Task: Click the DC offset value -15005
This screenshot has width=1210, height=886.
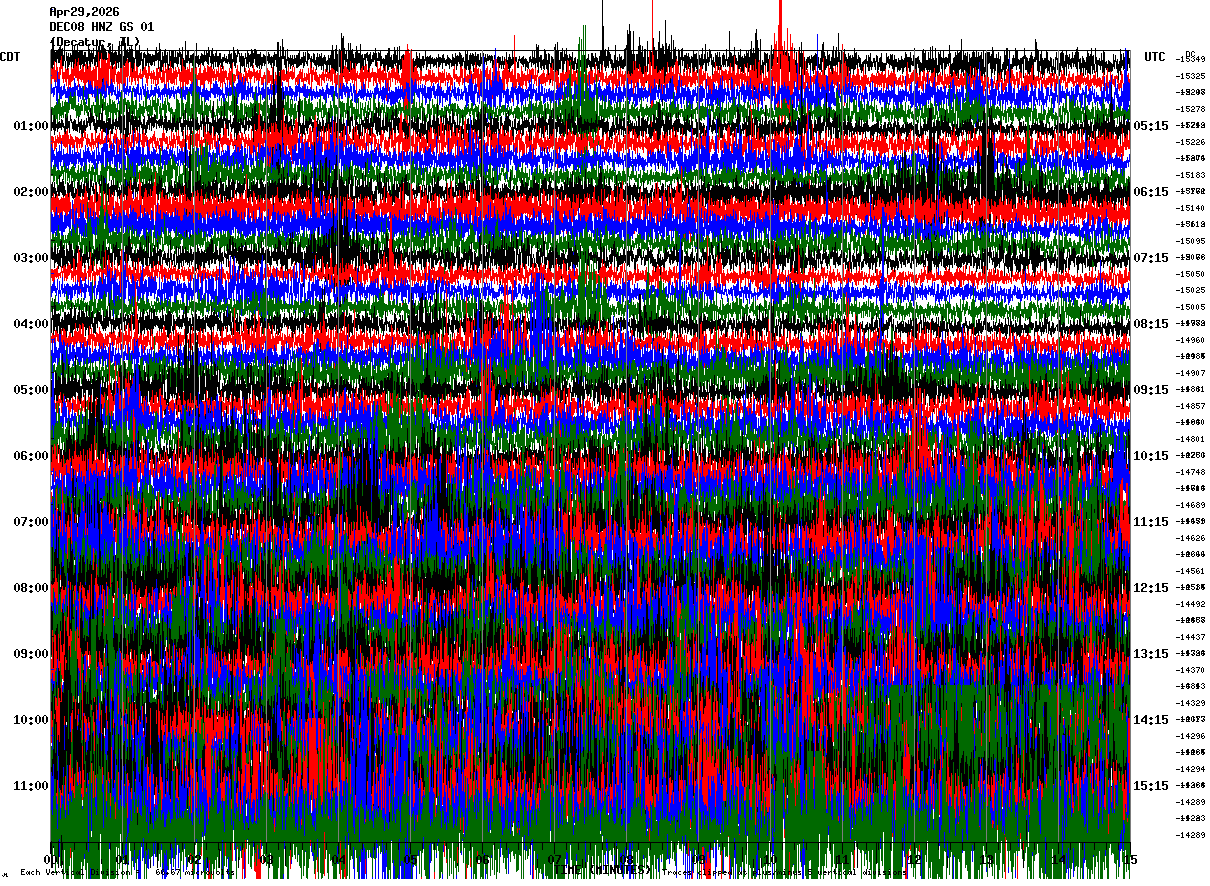Action: pos(1190,307)
